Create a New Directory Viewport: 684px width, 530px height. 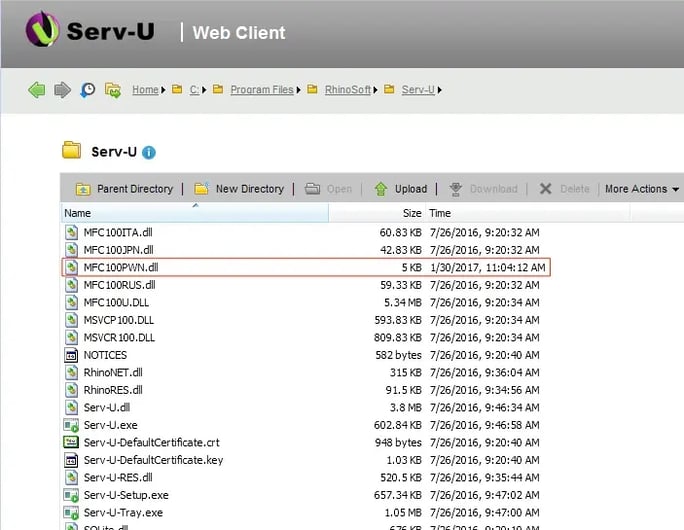tap(239, 189)
